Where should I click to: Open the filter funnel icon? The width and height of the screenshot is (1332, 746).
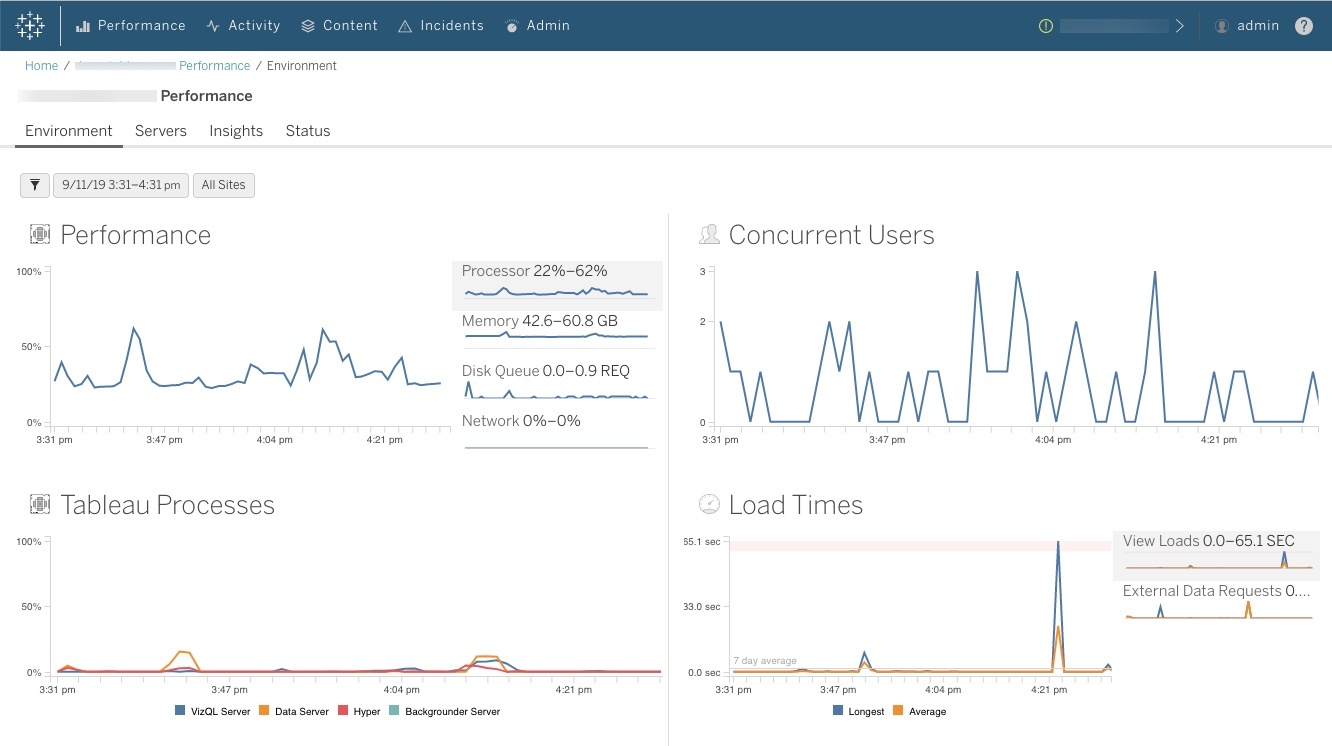34,184
